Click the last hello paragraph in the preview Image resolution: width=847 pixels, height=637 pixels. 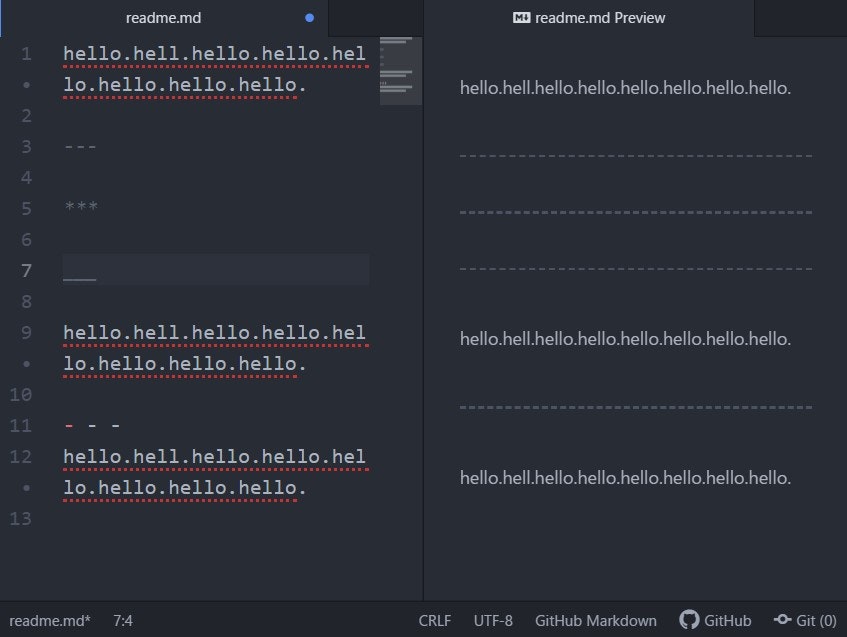[625, 478]
